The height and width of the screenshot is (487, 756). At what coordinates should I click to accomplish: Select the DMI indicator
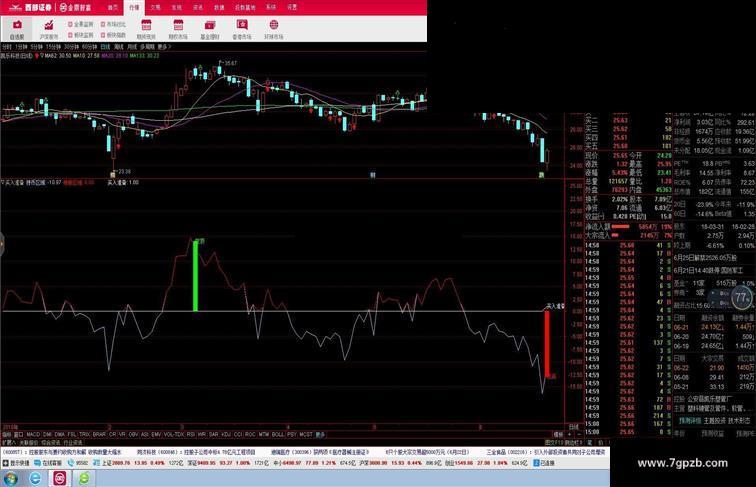(x=48, y=434)
